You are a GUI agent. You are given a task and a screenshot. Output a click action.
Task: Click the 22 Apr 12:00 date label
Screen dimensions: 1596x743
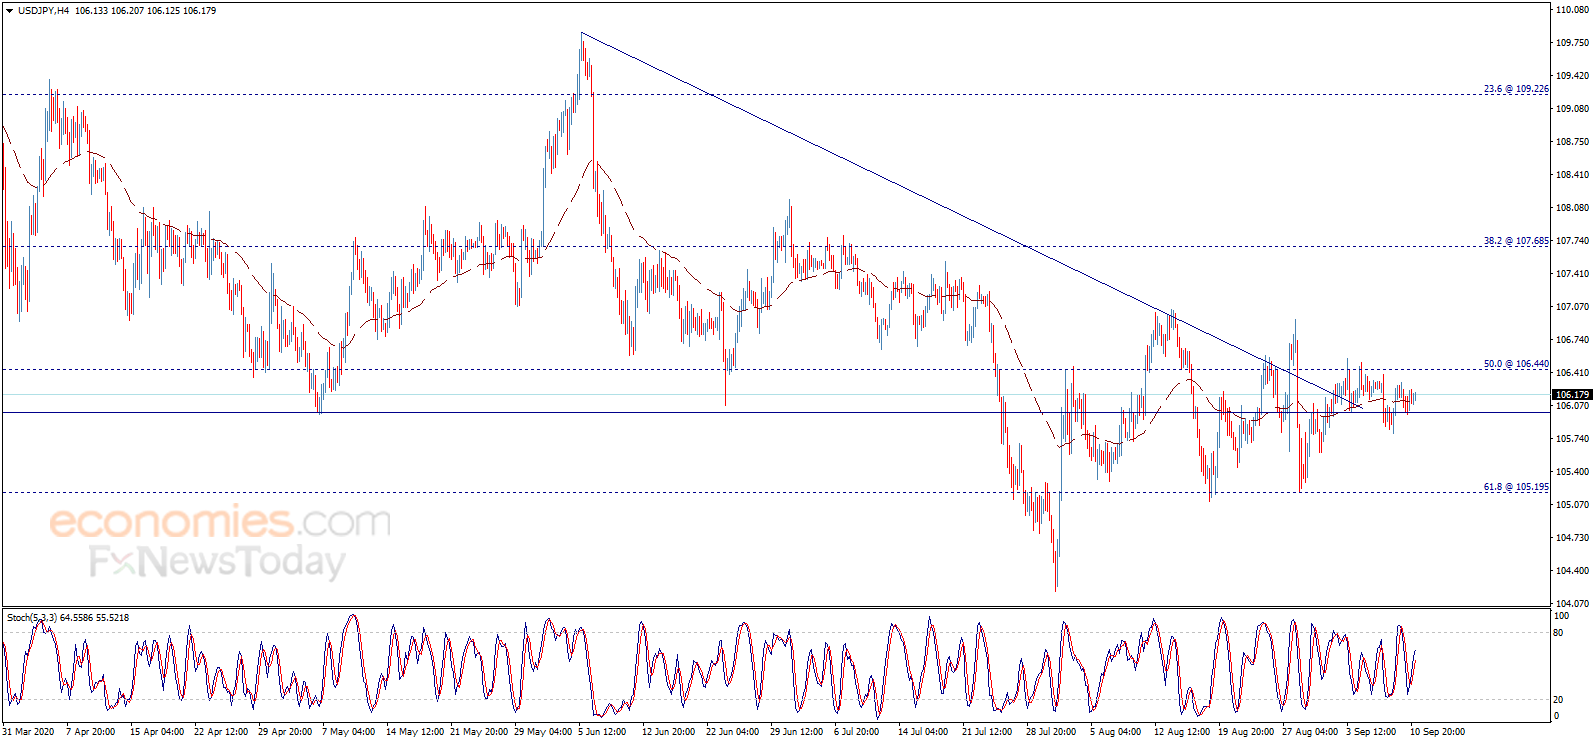click(x=220, y=732)
